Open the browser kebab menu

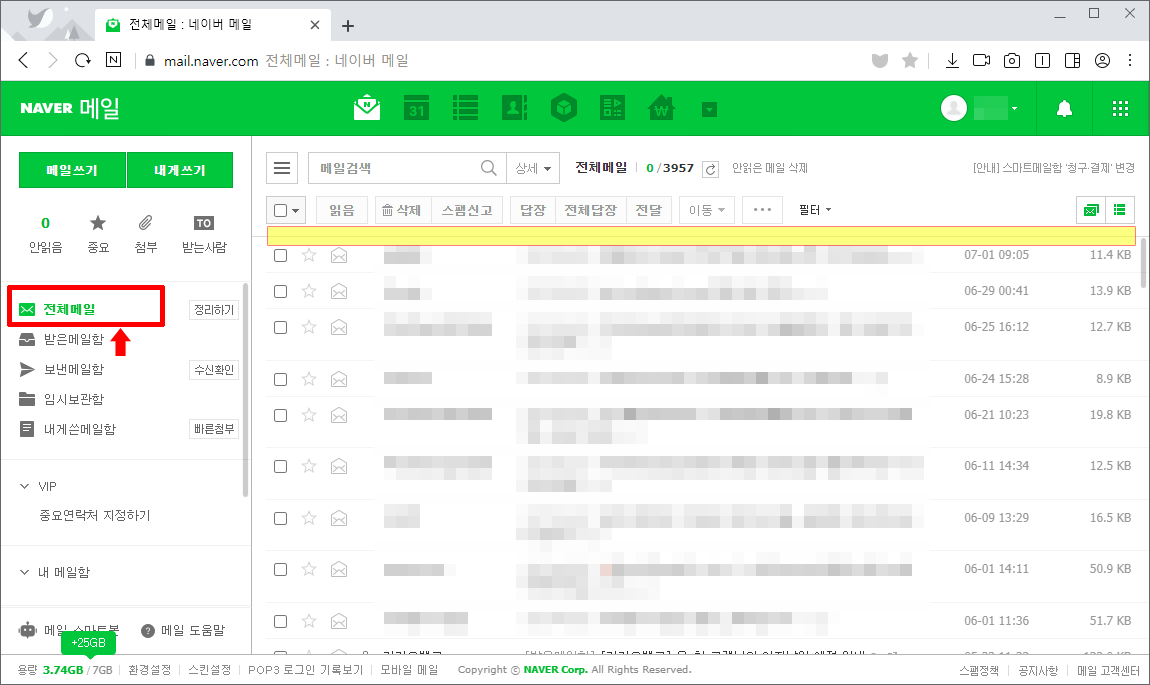coord(1130,60)
